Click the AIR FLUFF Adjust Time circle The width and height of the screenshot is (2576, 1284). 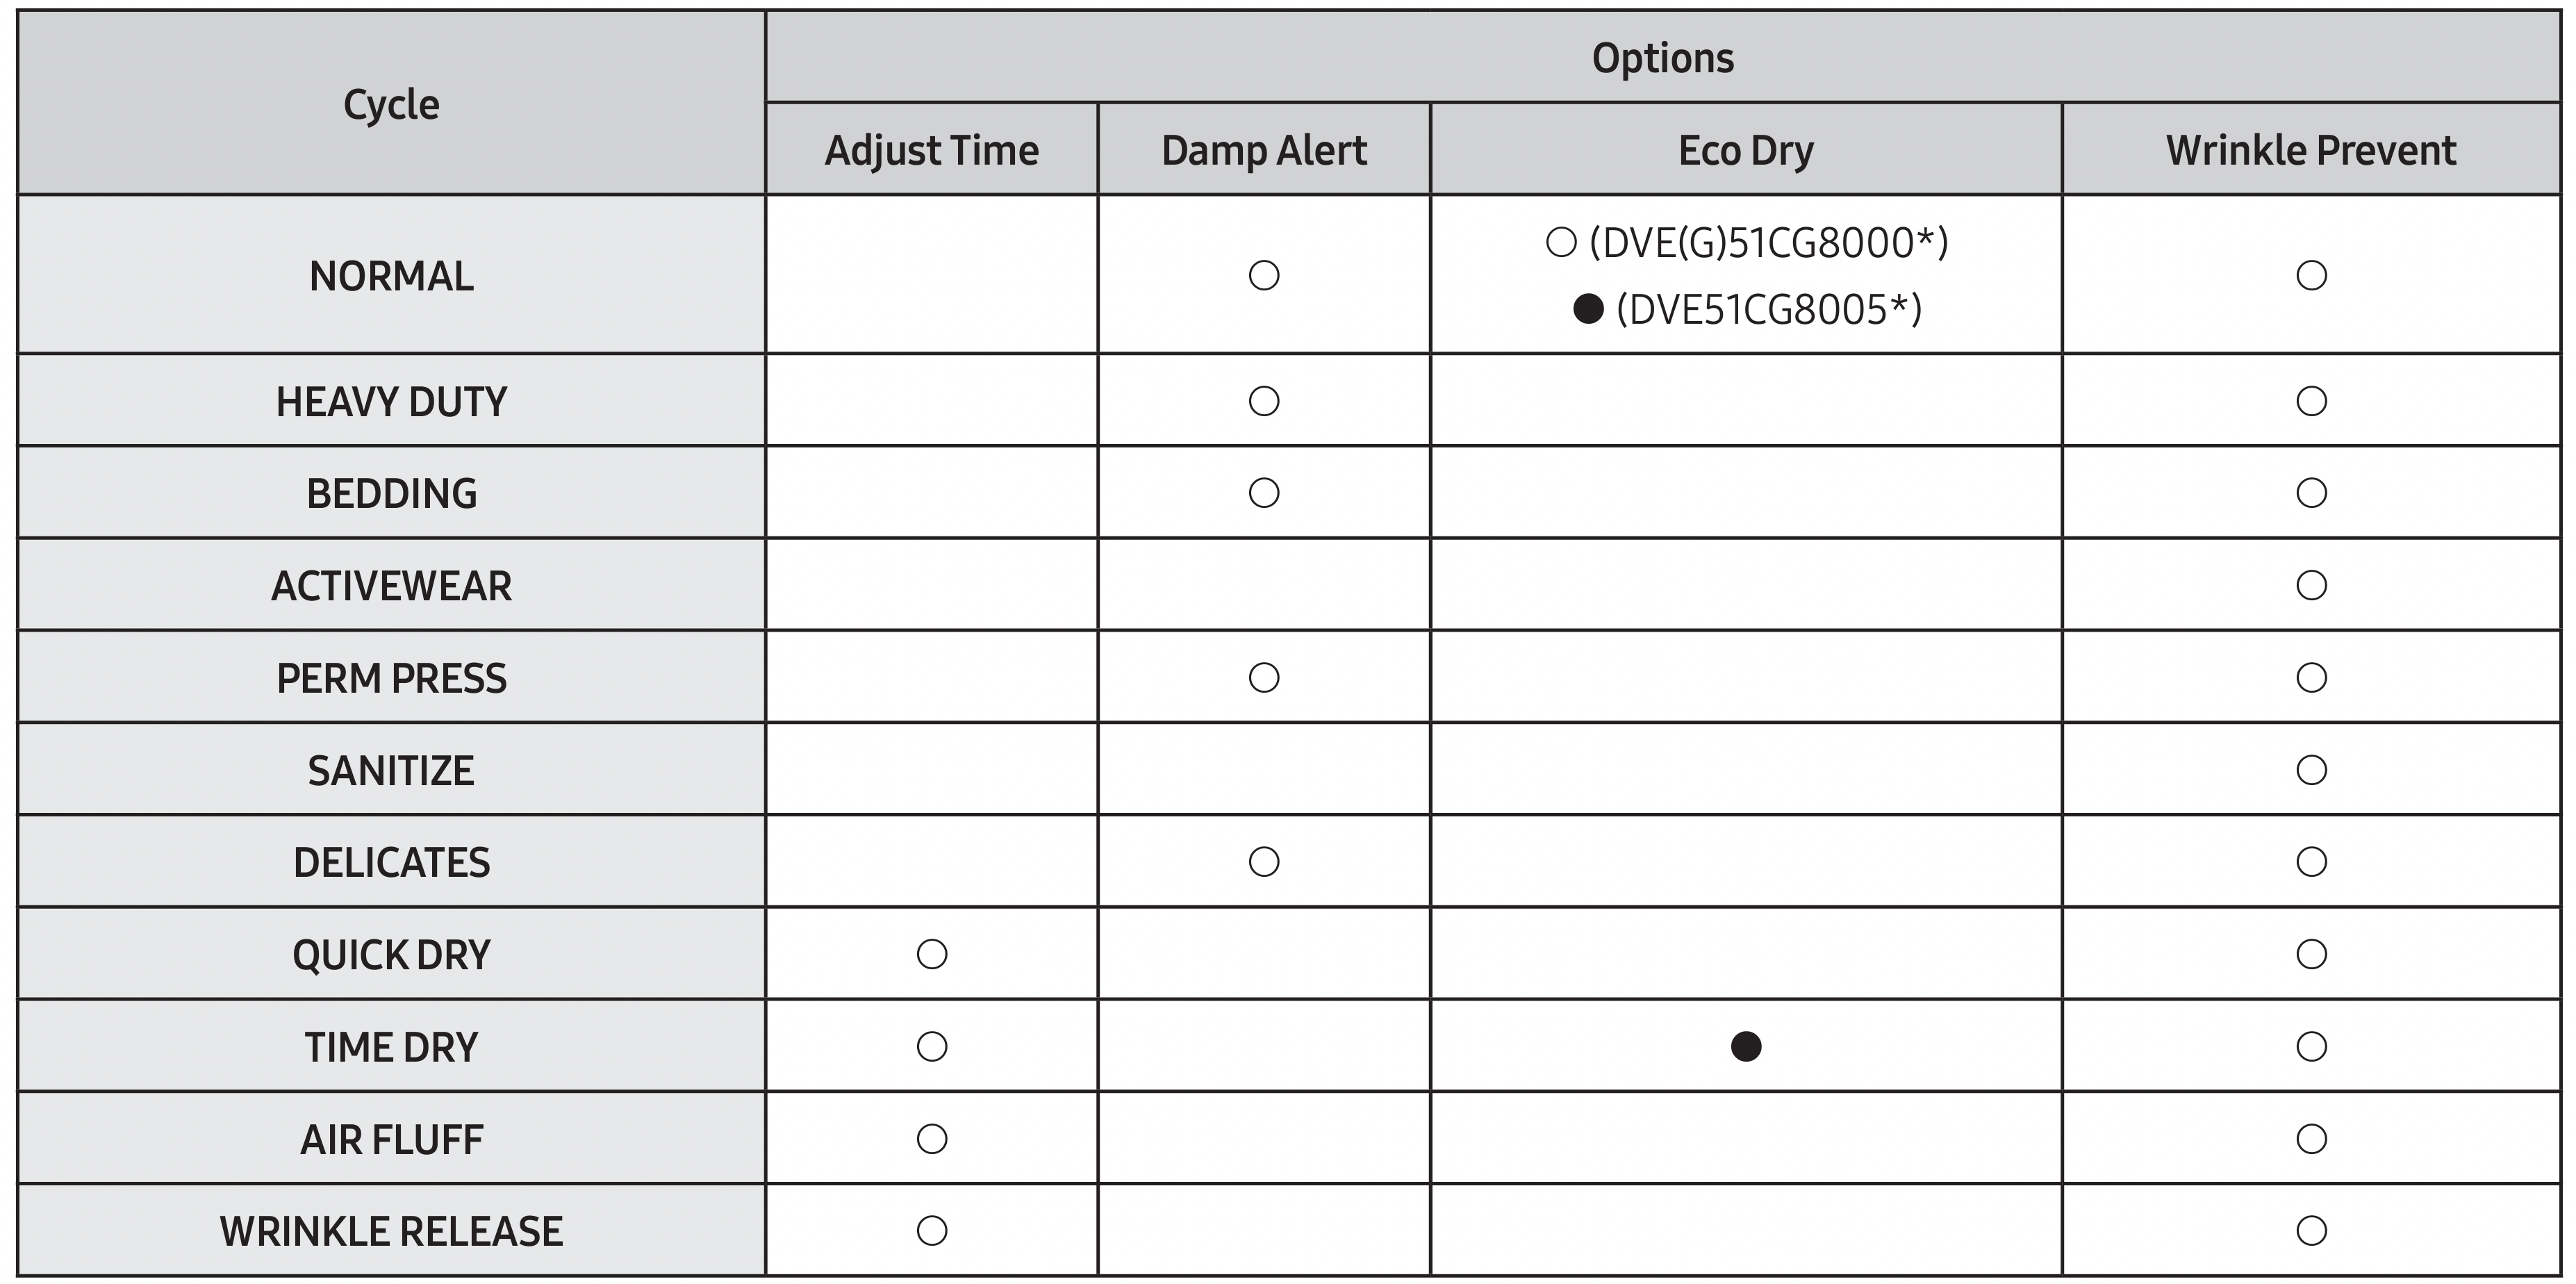click(931, 1138)
